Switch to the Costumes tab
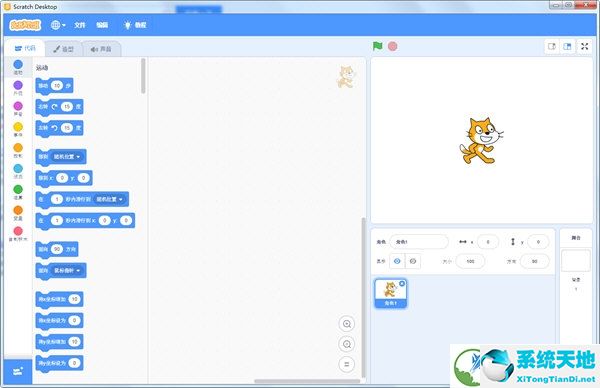The height and width of the screenshot is (388, 600). (64, 49)
